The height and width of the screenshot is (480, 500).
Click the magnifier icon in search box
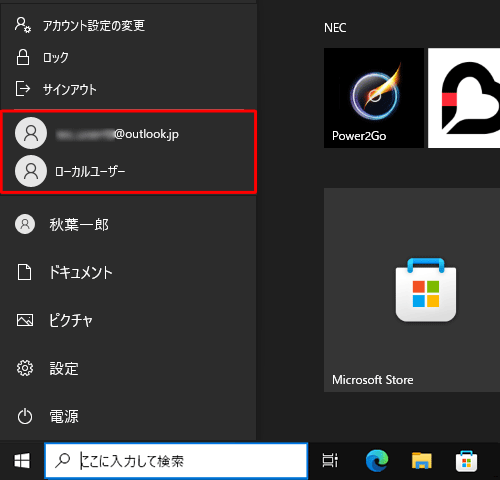62,461
